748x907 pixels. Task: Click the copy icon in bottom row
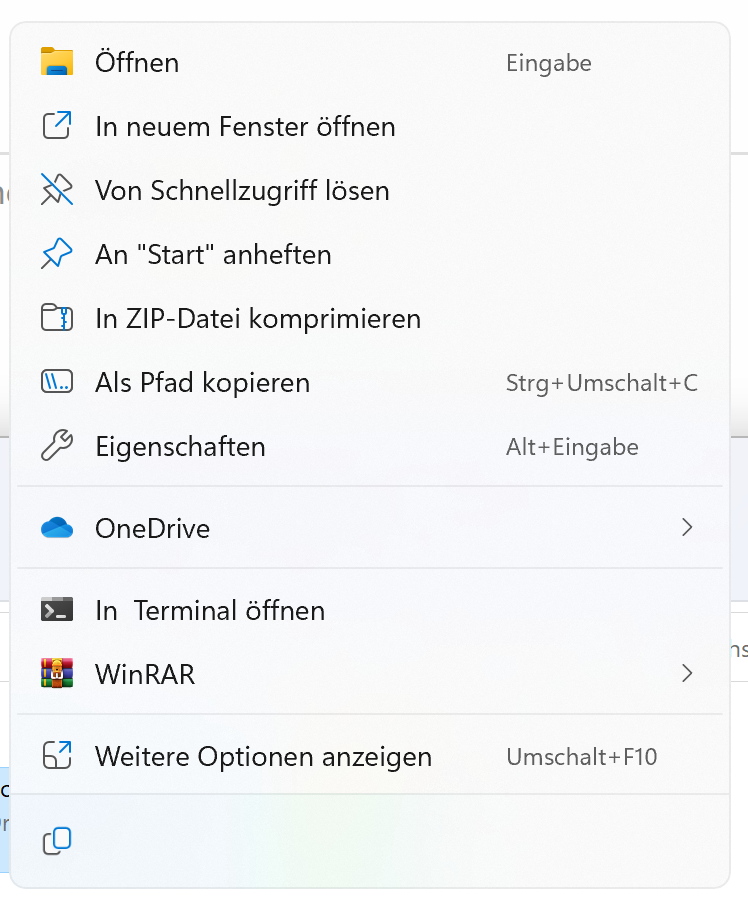(x=57, y=842)
